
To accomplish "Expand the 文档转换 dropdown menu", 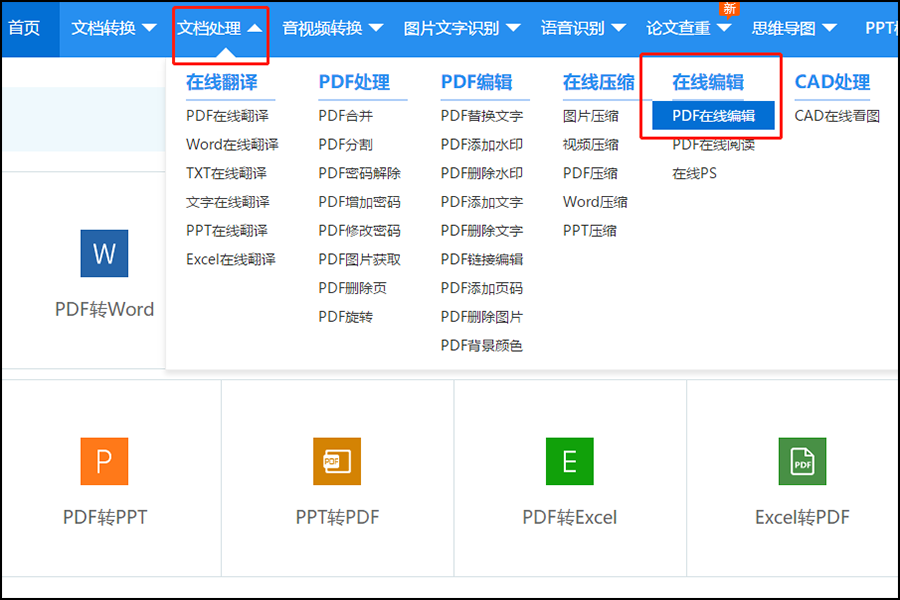I will click(114, 28).
